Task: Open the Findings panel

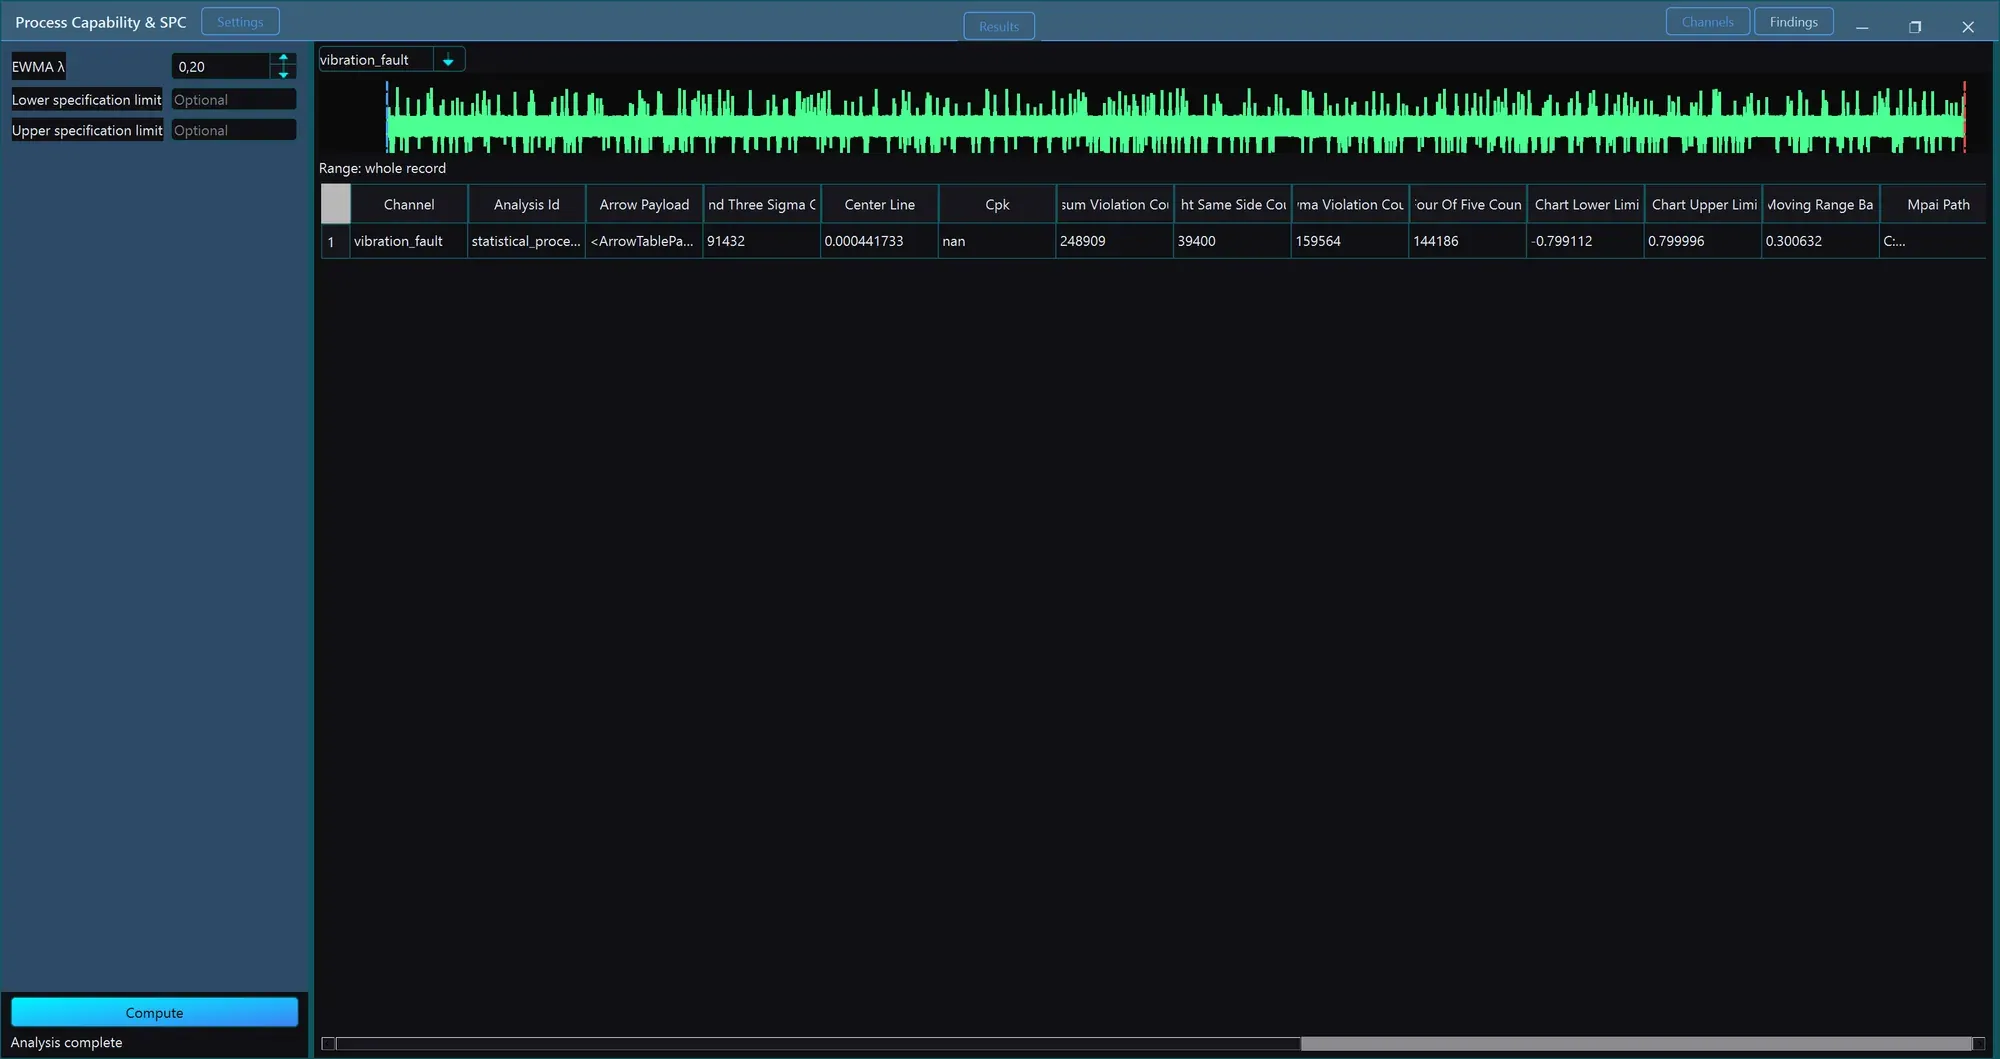Action: 1793,22
